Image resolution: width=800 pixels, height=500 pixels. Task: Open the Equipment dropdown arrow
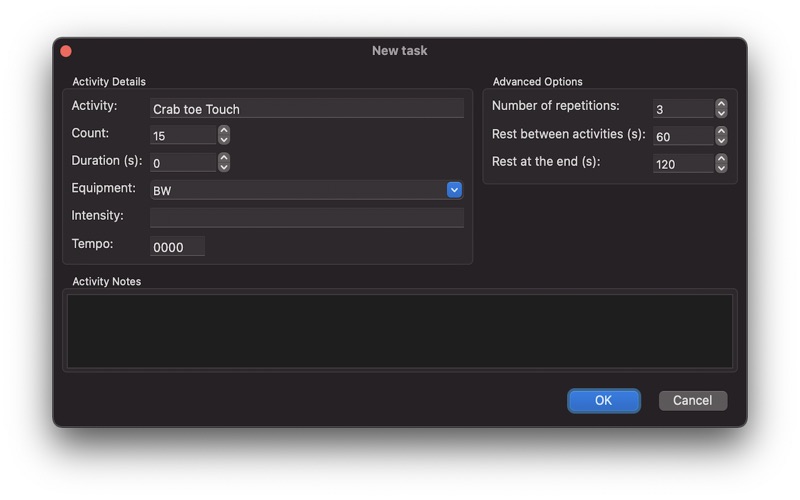[454, 190]
